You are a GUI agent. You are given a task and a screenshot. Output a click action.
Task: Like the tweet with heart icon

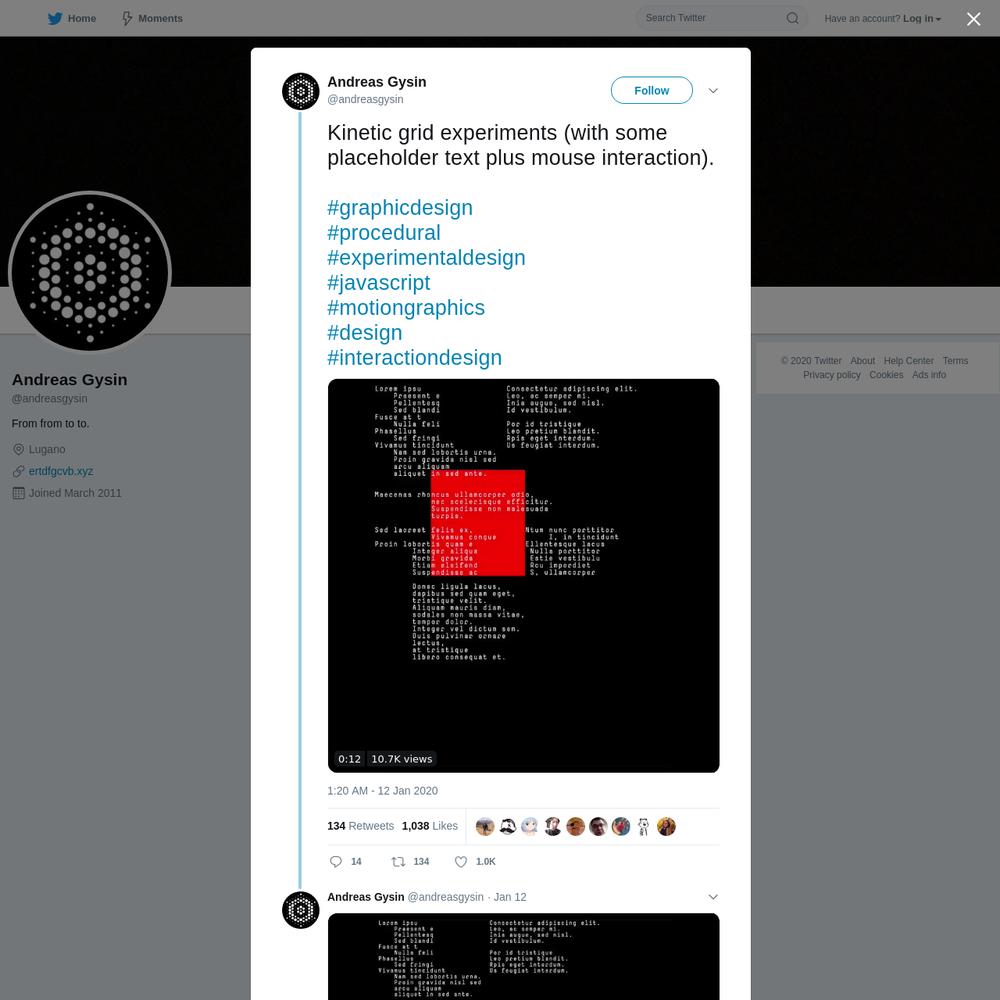tap(461, 862)
